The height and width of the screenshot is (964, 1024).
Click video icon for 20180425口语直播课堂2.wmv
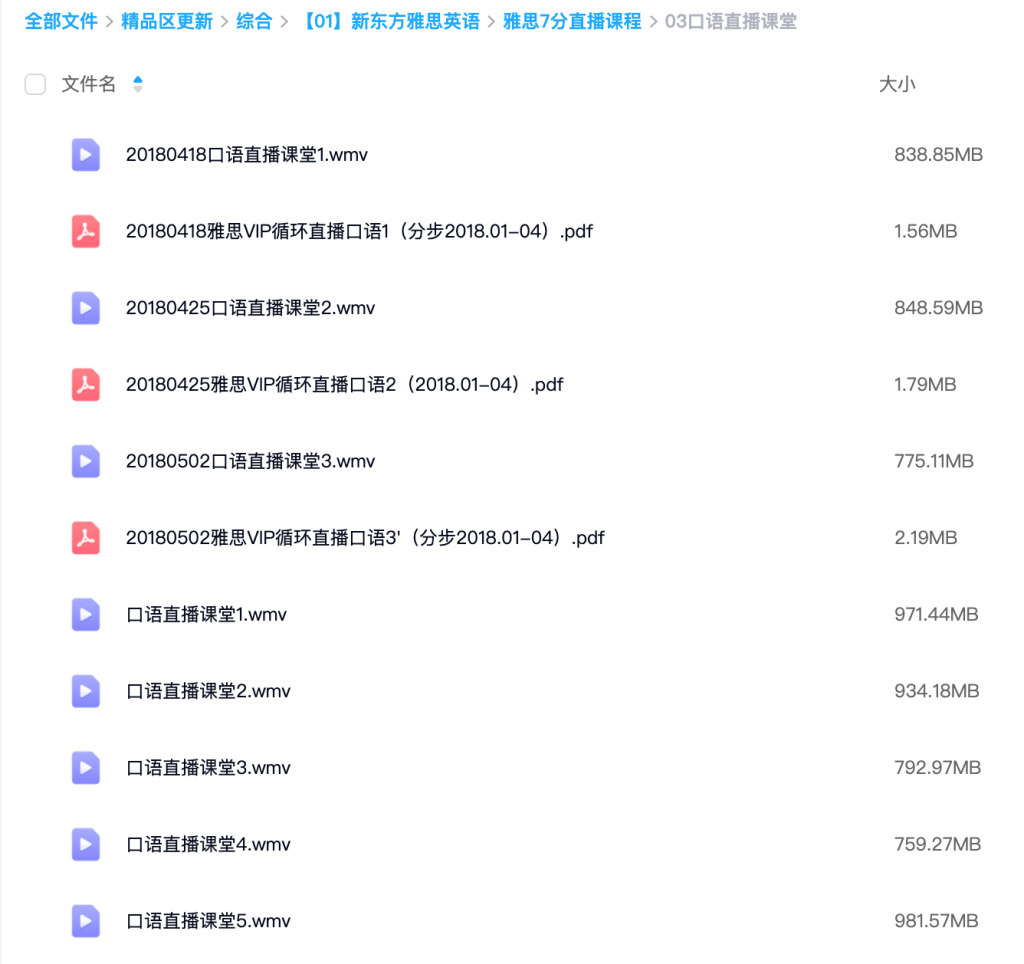(x=86, y=308)
